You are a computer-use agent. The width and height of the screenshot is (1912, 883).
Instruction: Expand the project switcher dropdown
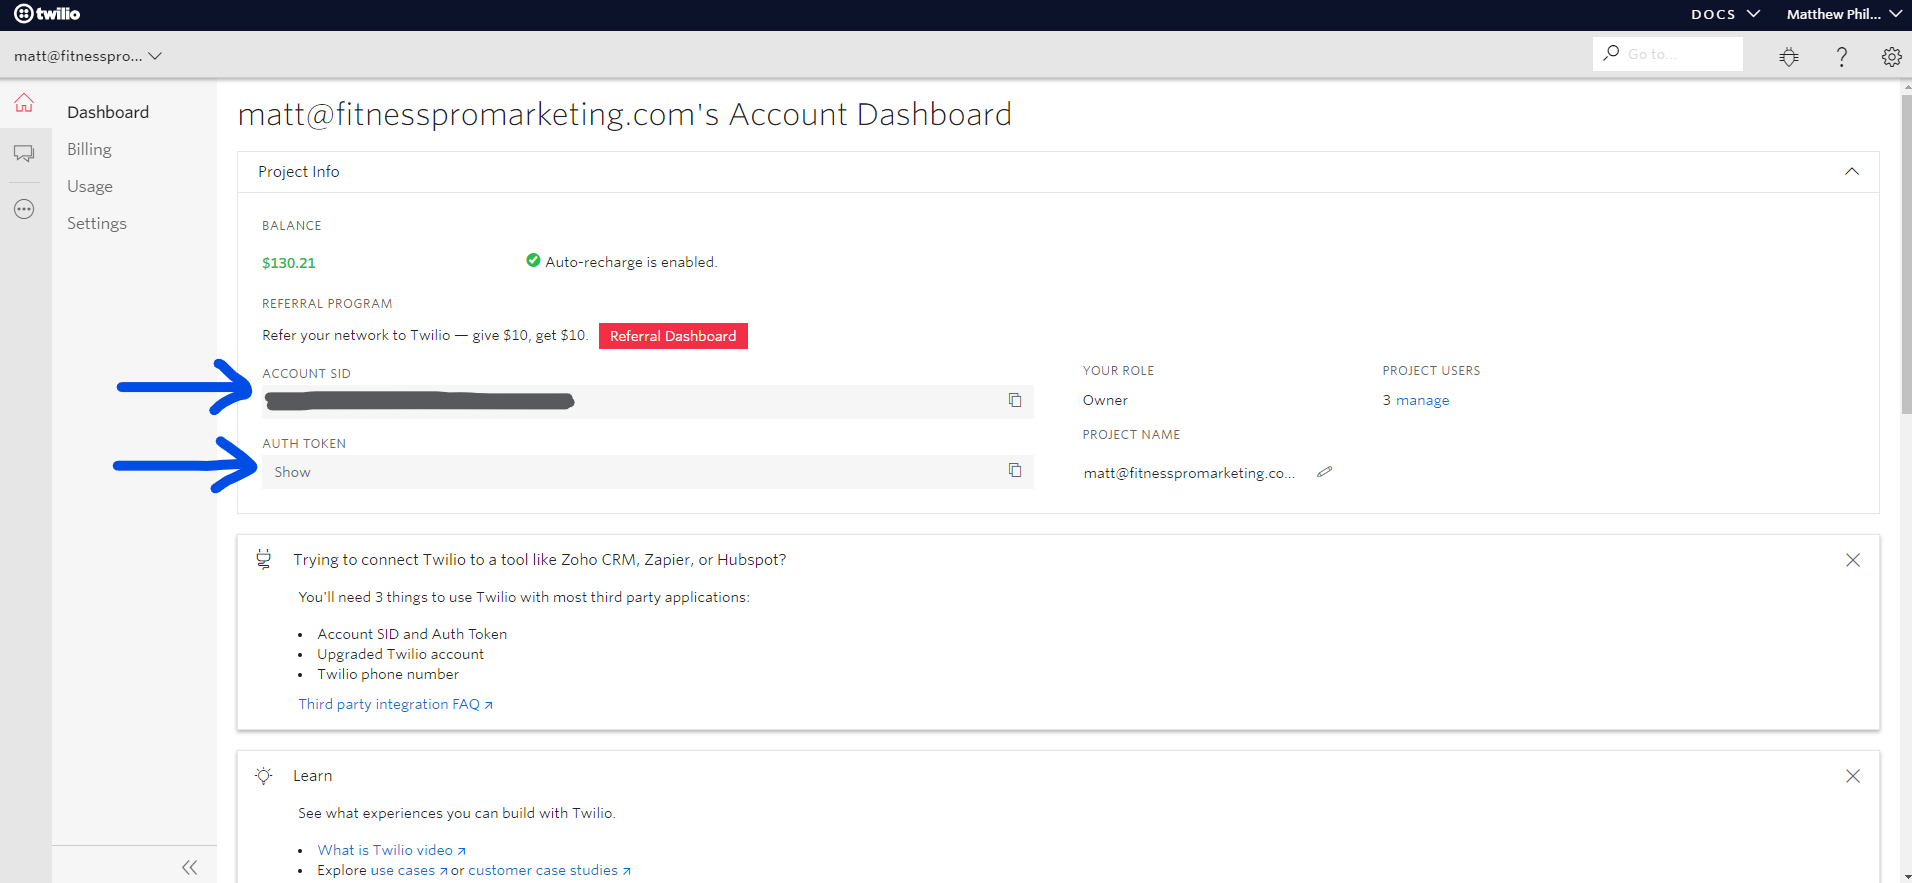[88, 56]
